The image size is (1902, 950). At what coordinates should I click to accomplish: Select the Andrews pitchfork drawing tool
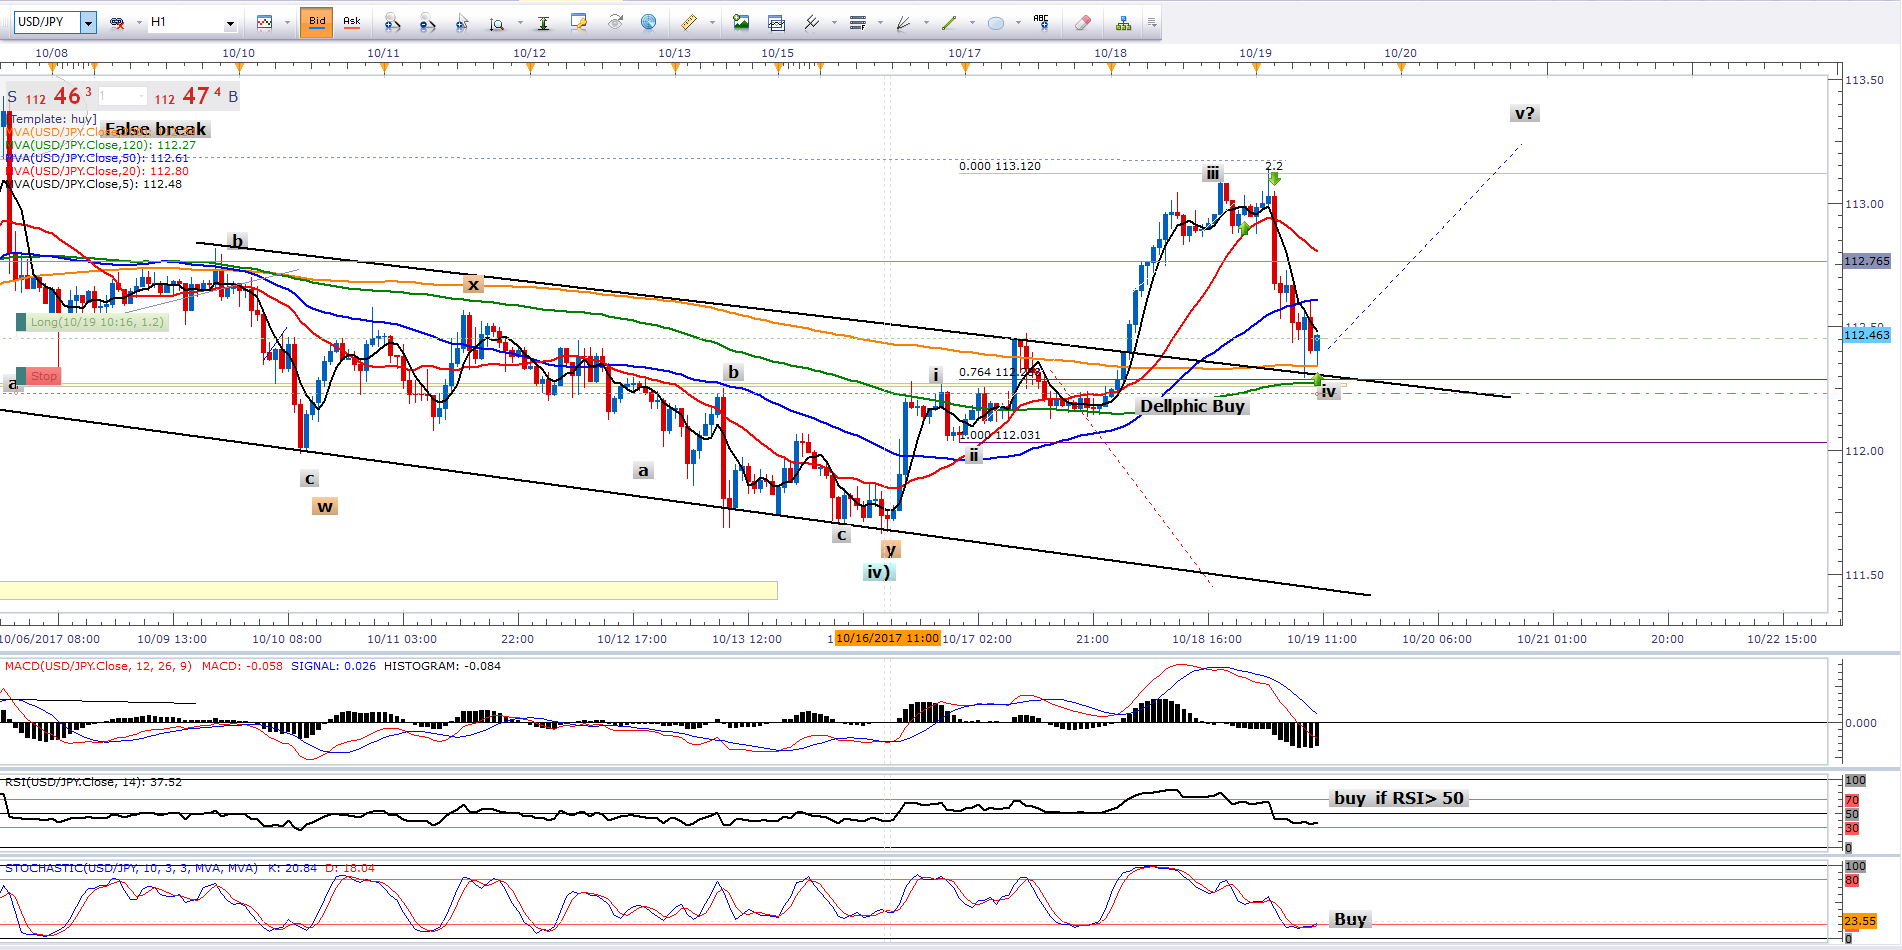(811, 22)
